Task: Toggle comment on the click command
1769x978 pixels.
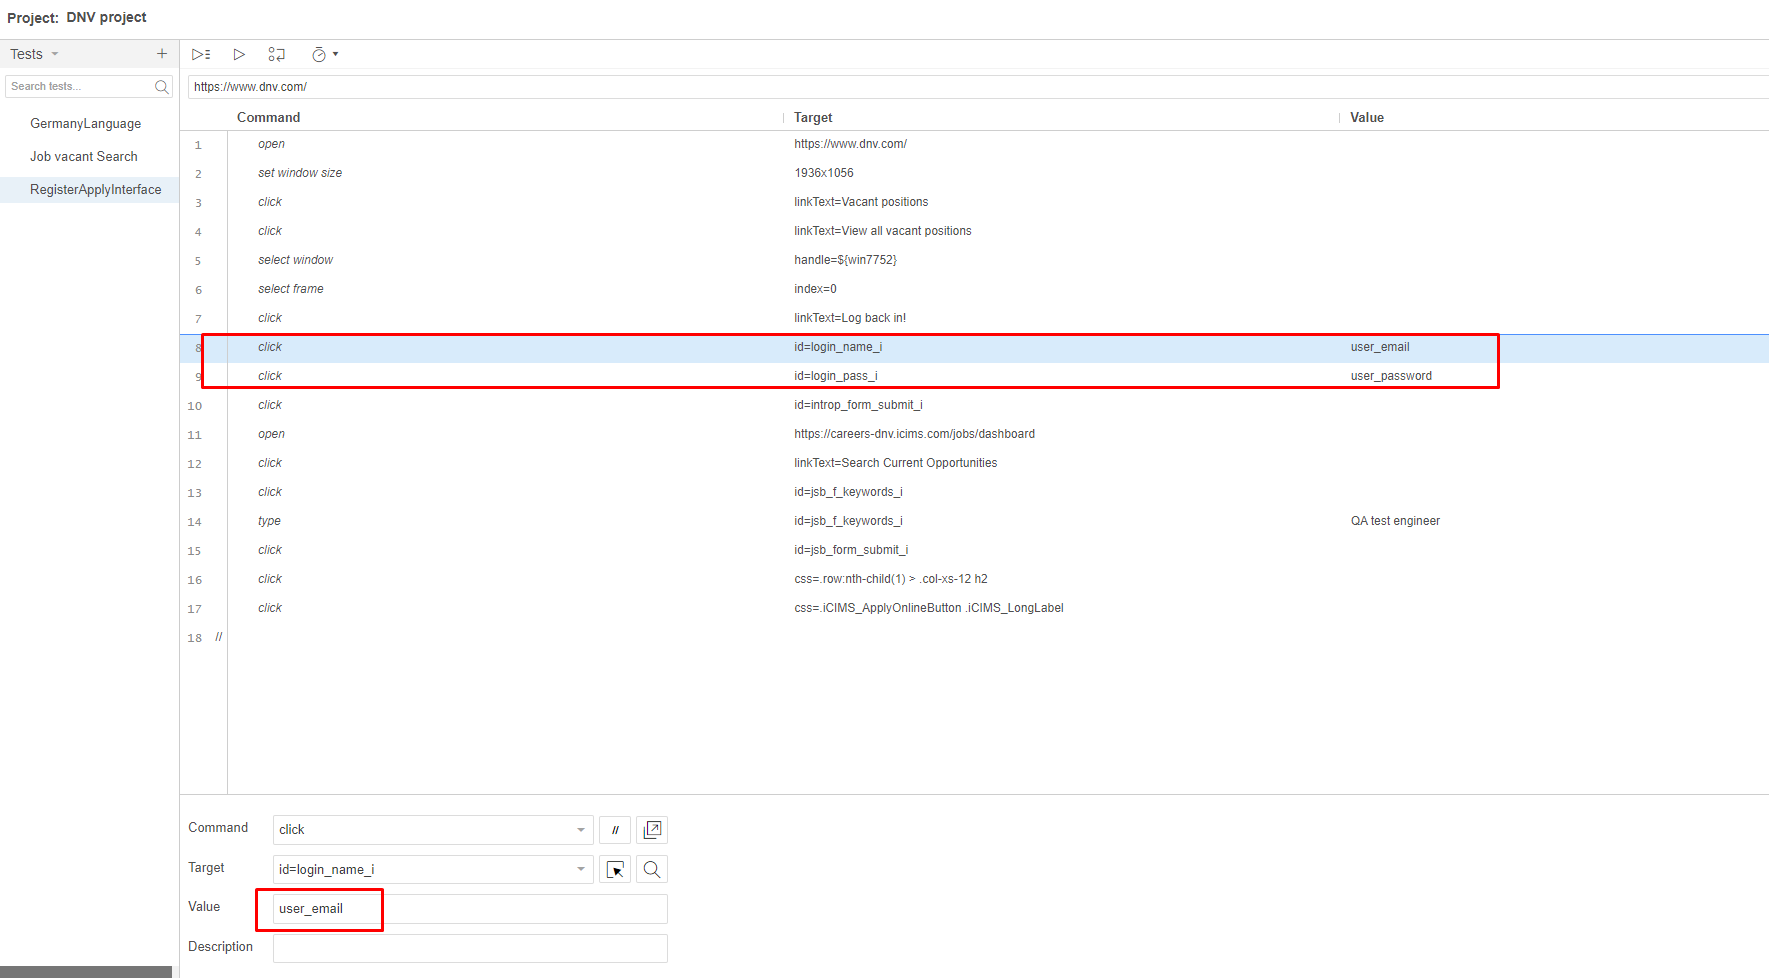Action: 614,829
